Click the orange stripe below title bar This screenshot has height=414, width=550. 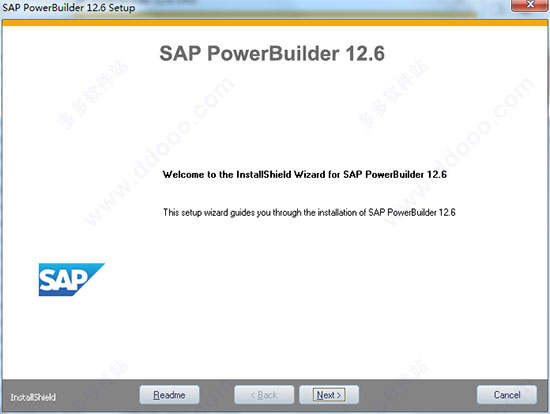pos(275,23)
